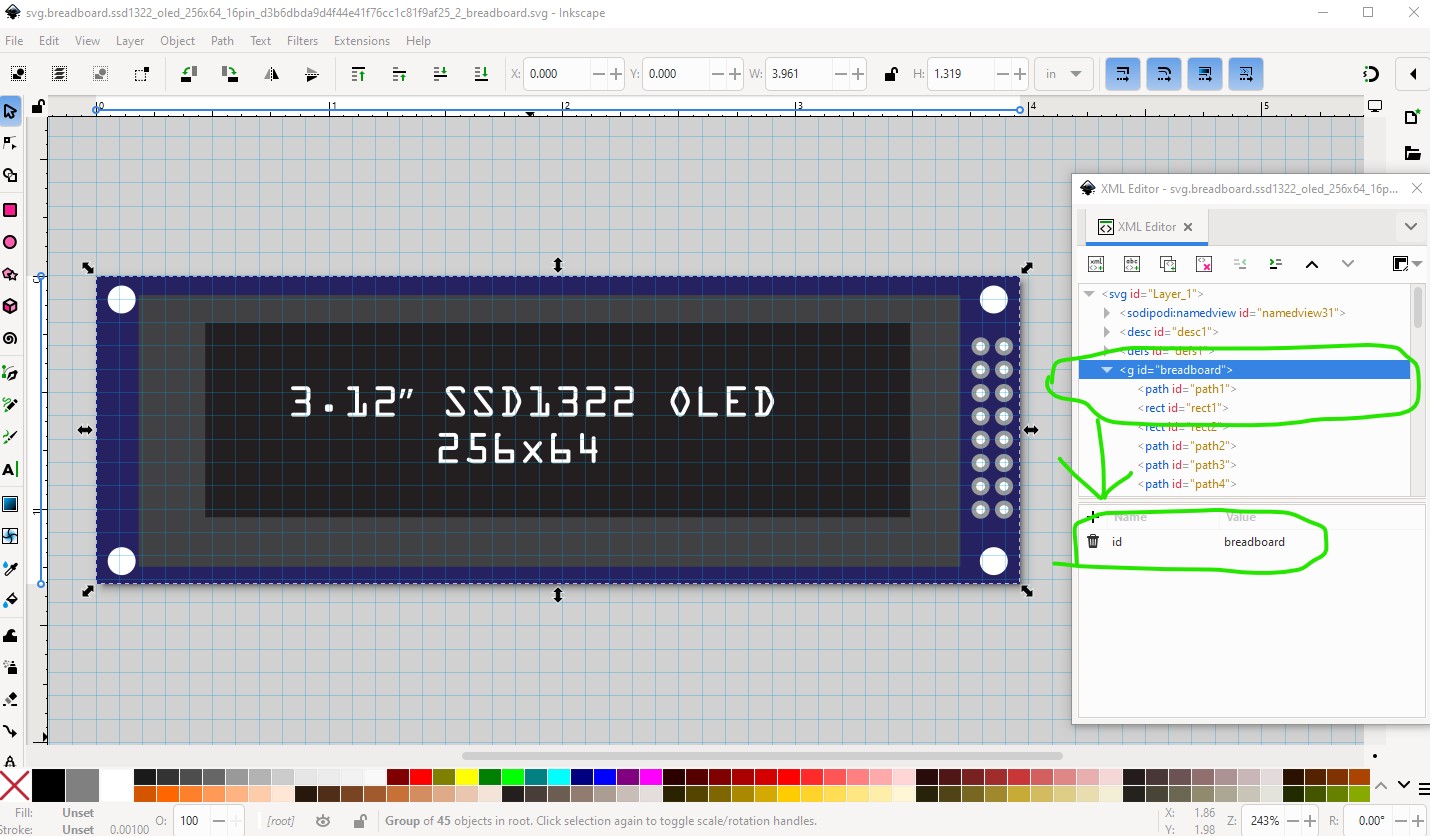Rotate selection 90° counter-clockwise
Screen dimensions: 1430x836
tap(188, 73)
